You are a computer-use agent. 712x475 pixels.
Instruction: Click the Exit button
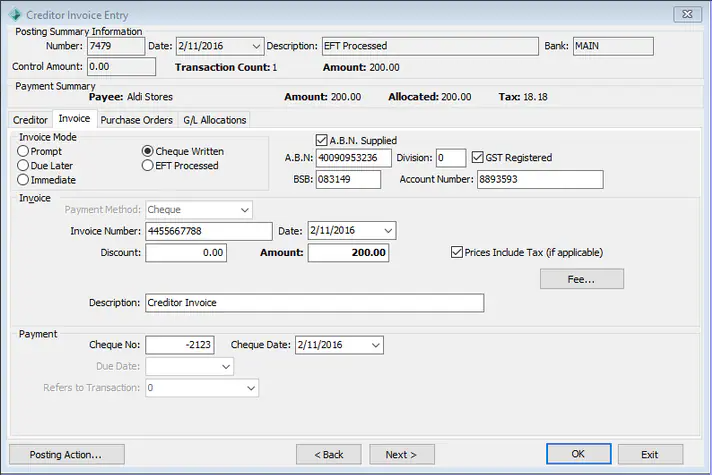(x=650, y=454)
